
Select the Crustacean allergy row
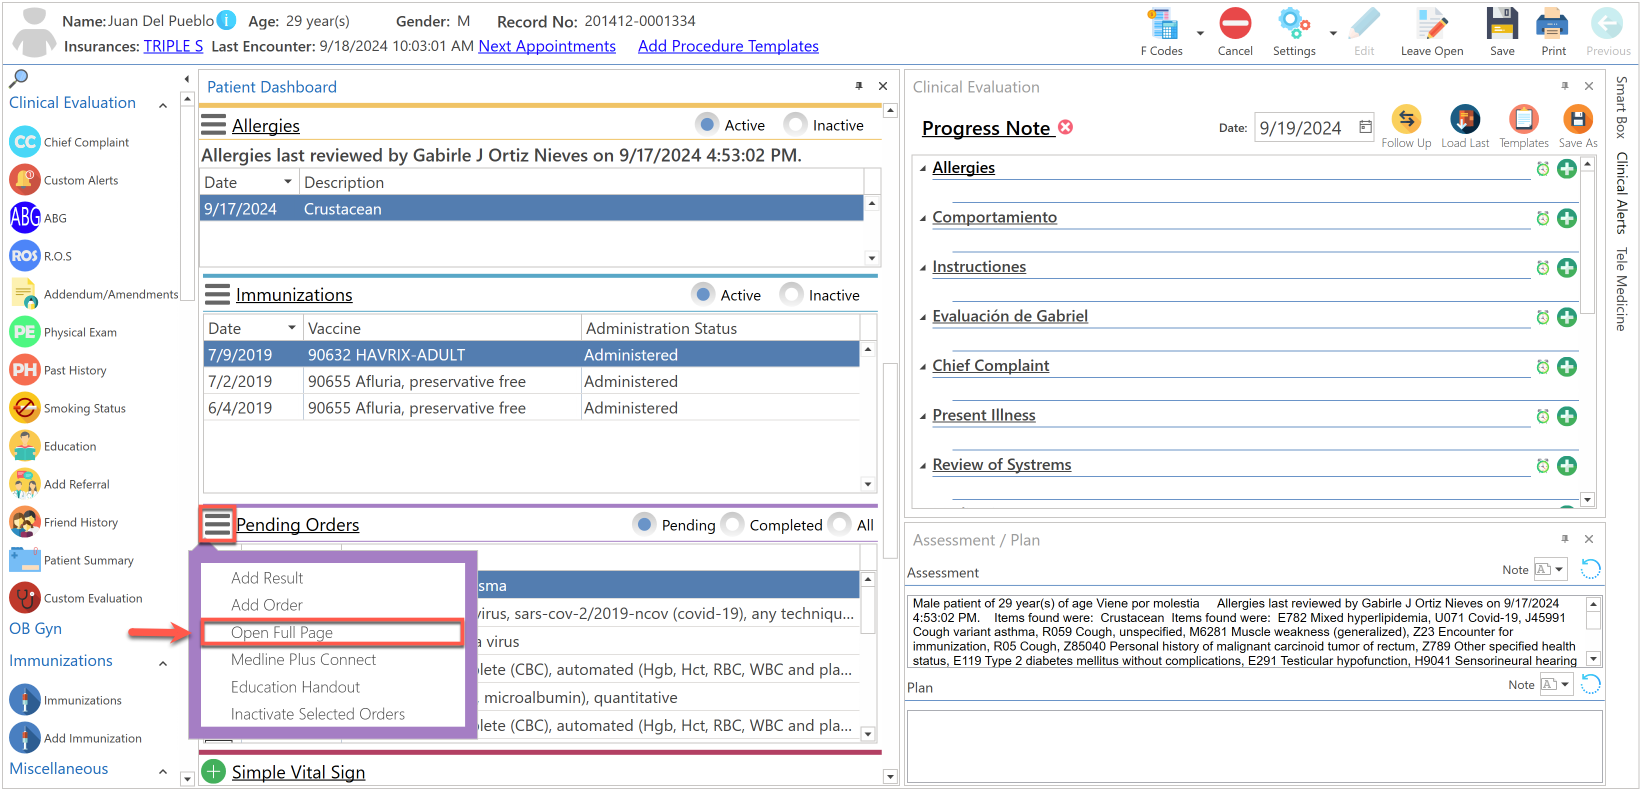coord(531,209)
